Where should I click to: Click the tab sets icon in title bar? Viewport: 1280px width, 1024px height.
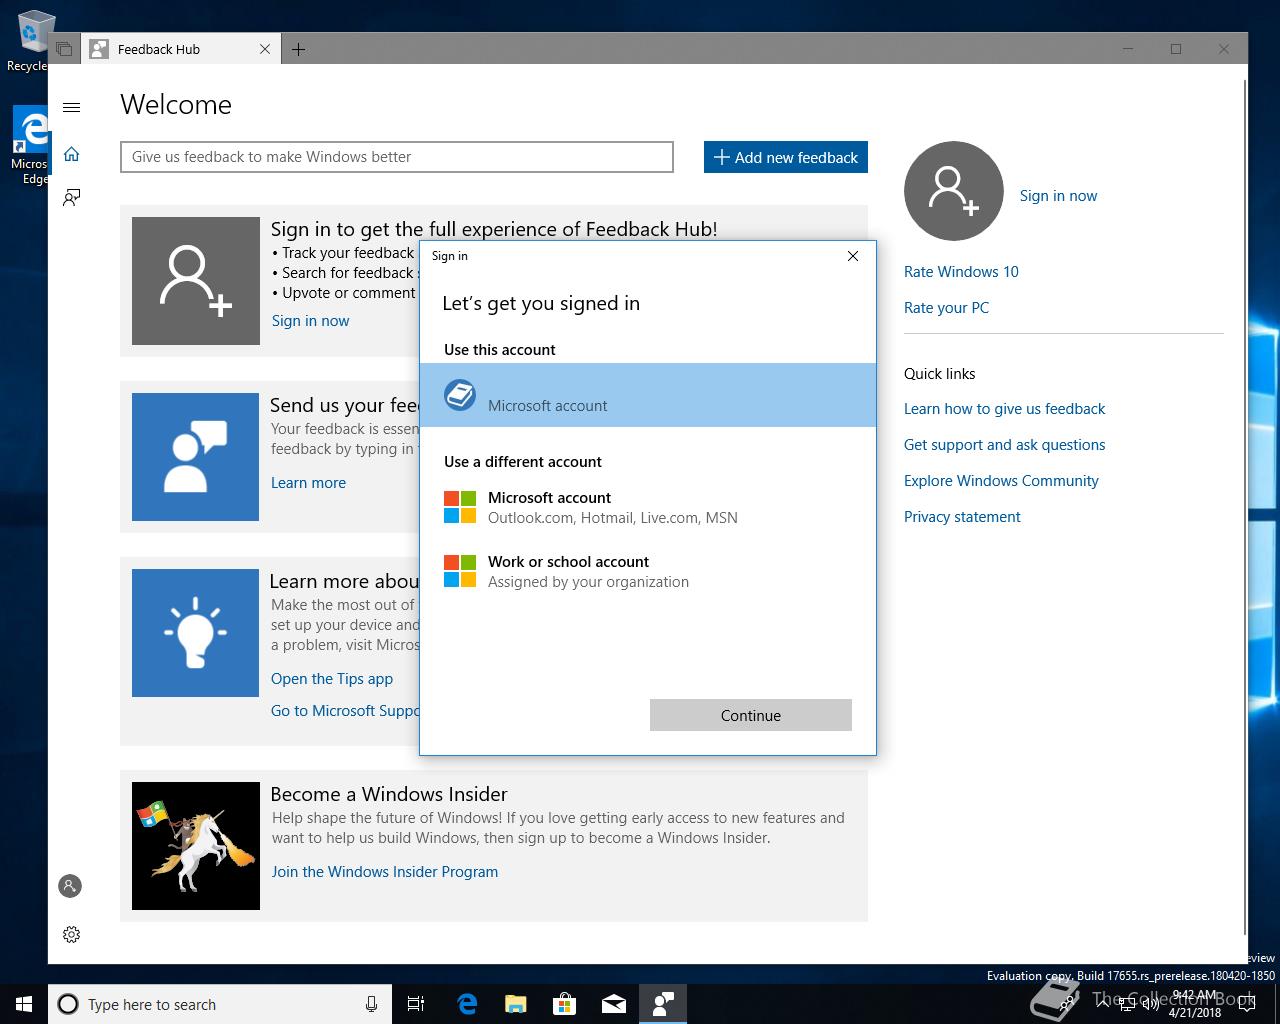[64, 49]
